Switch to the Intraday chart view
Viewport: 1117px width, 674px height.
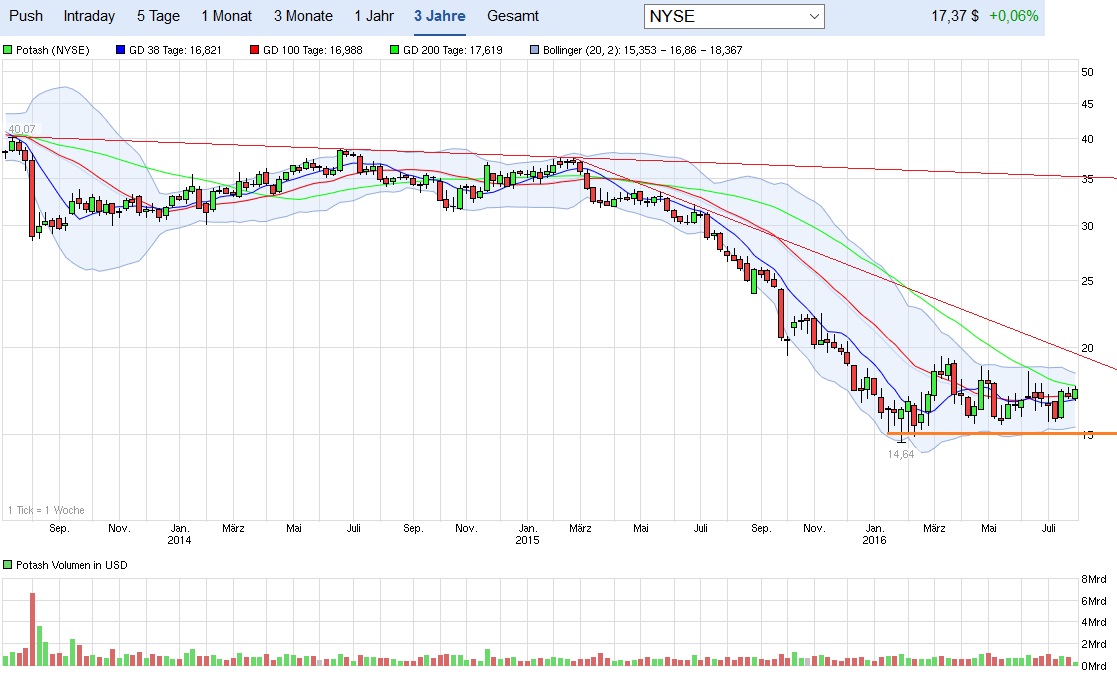tap(89, 16)
